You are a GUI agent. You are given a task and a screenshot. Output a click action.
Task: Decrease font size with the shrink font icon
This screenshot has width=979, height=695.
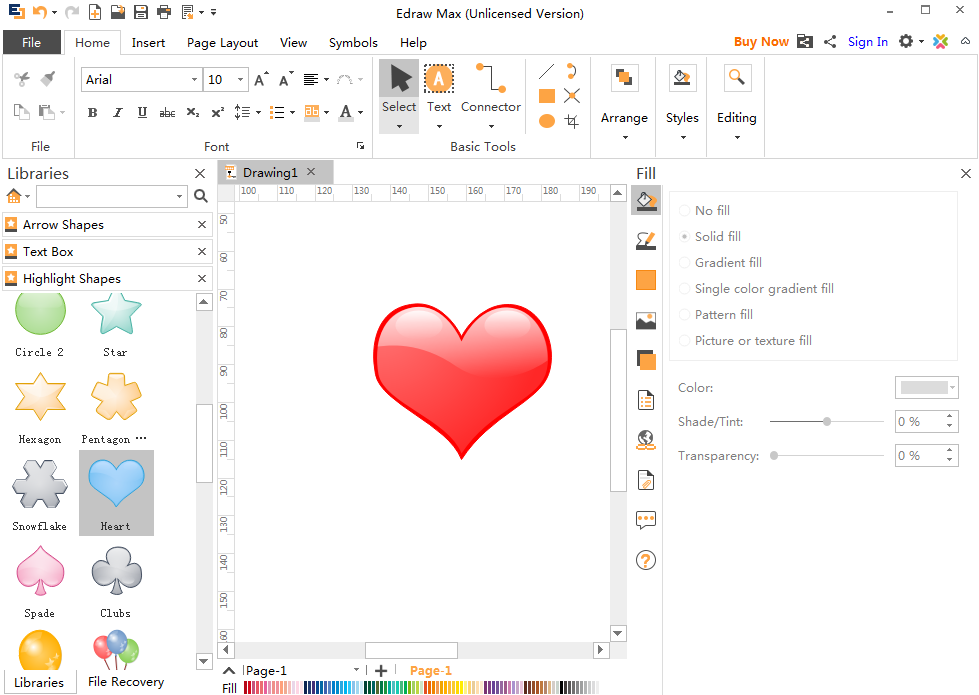[x=285, y=79]
